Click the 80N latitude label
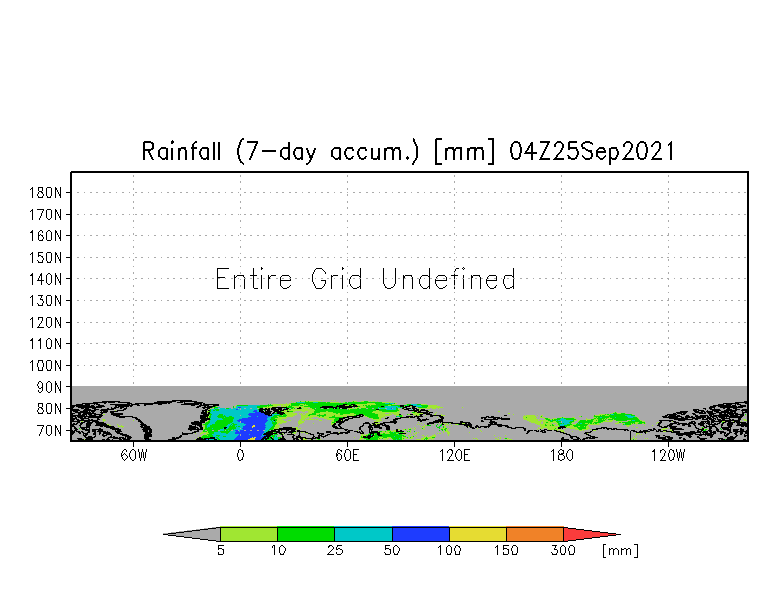 pos(50,409)
